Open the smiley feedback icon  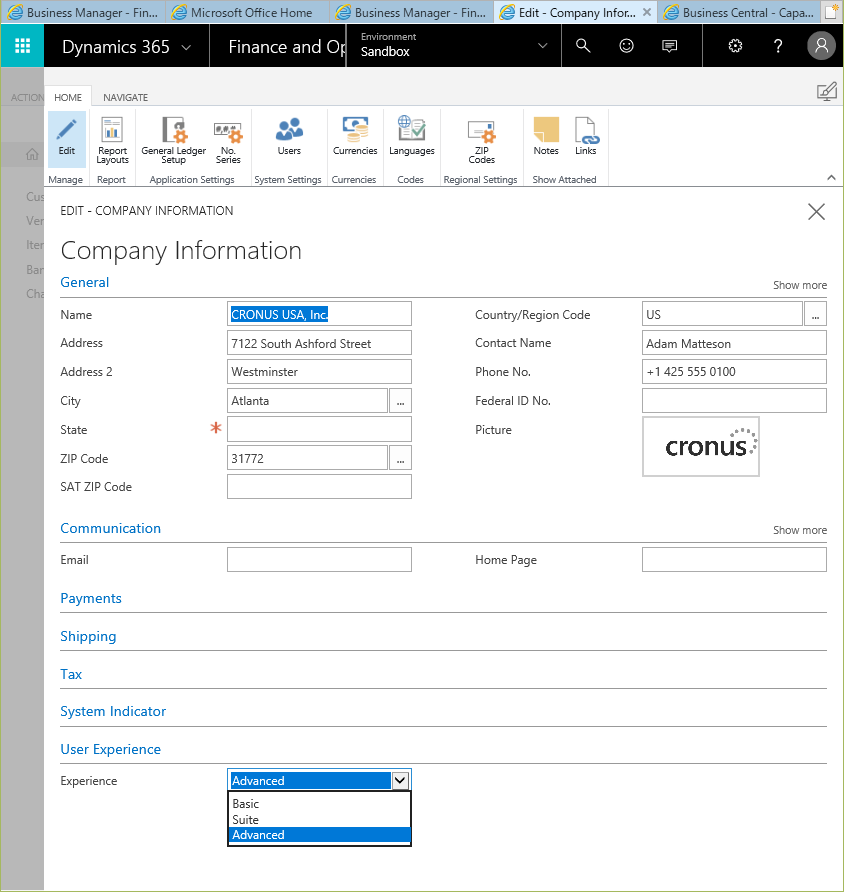(x=626, y=46)
